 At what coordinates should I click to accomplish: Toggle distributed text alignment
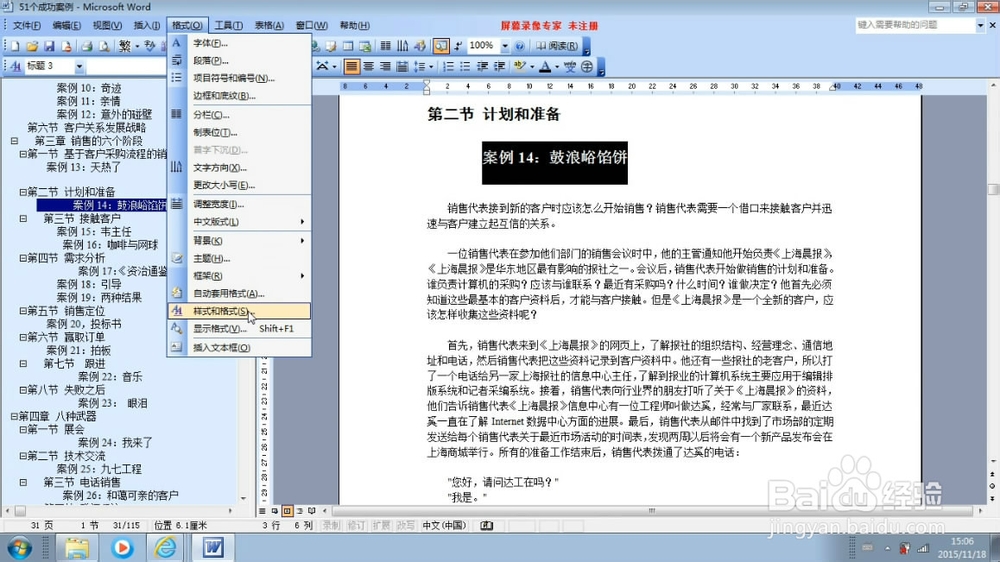[x=402, y=66]
